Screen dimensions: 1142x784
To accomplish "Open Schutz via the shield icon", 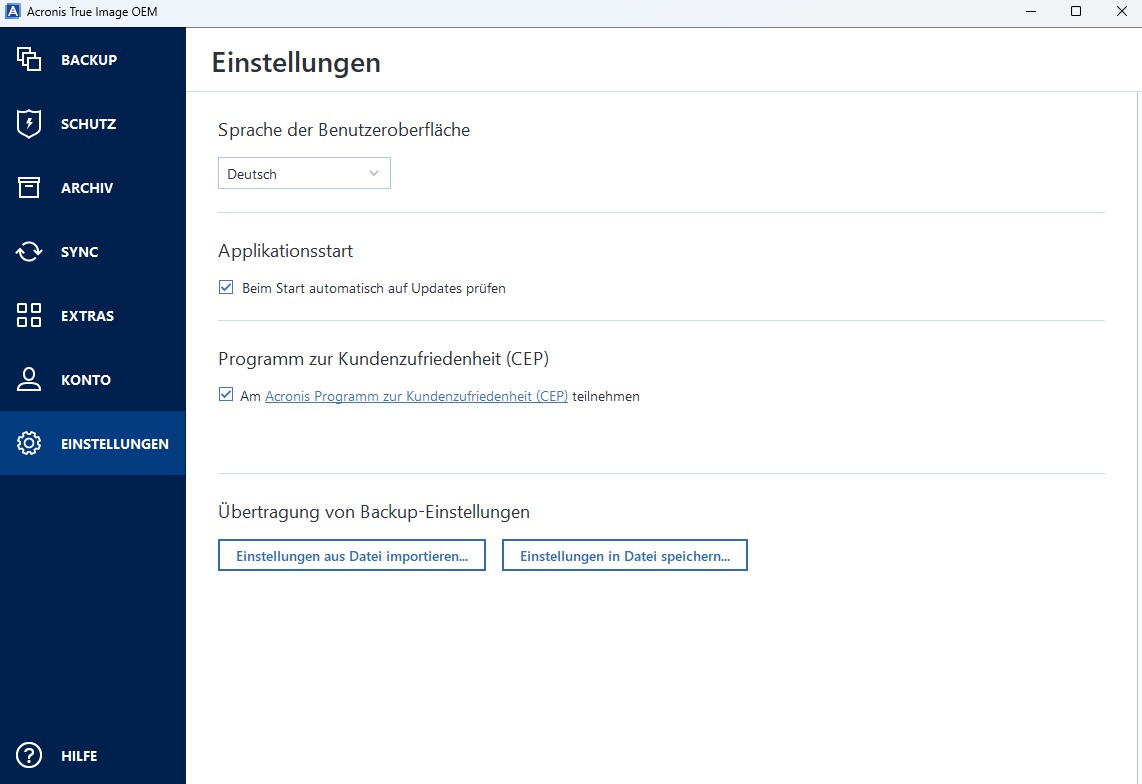I will coord(29,124).
